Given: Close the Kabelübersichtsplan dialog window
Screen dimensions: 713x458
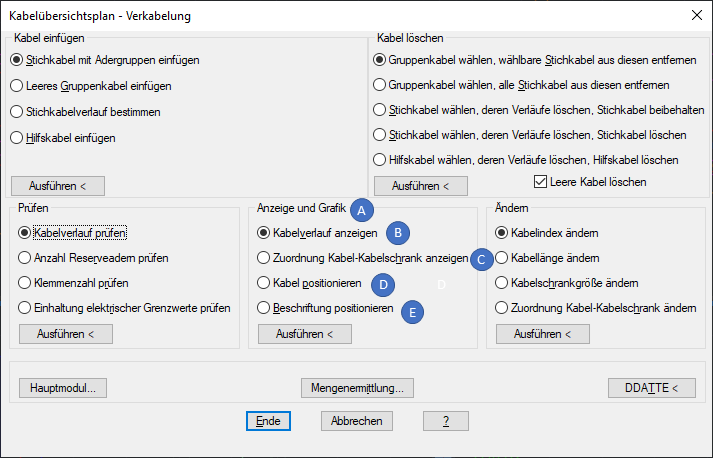Looking at the screenshot, I should pyautogui.click(x=697, y=15).
